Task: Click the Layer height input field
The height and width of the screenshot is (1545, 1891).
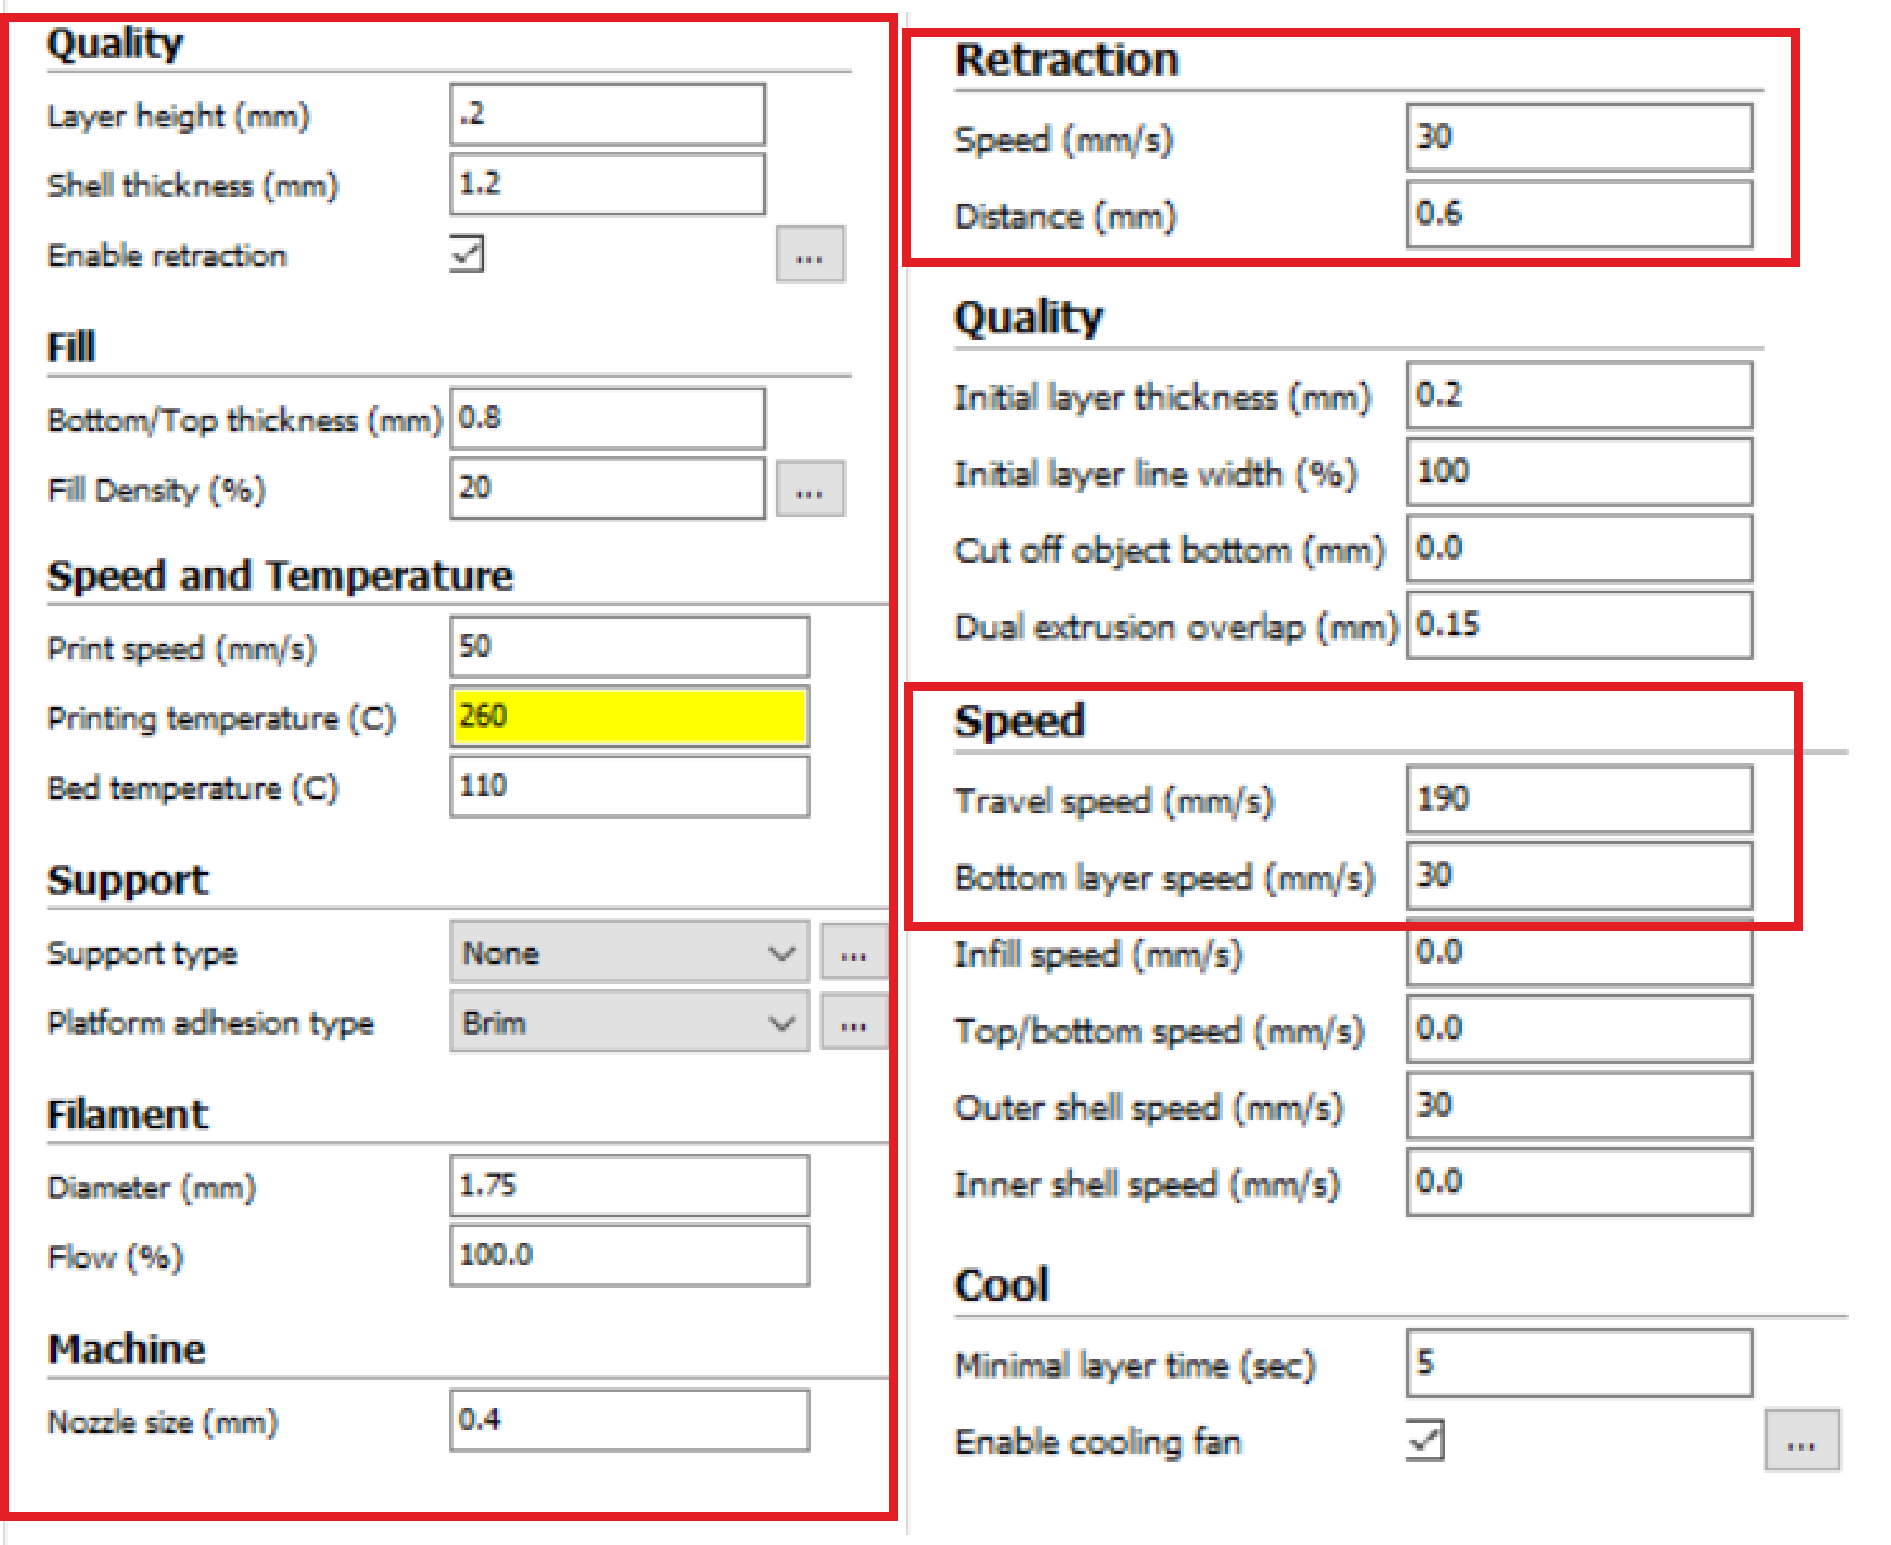Action: 607,115
